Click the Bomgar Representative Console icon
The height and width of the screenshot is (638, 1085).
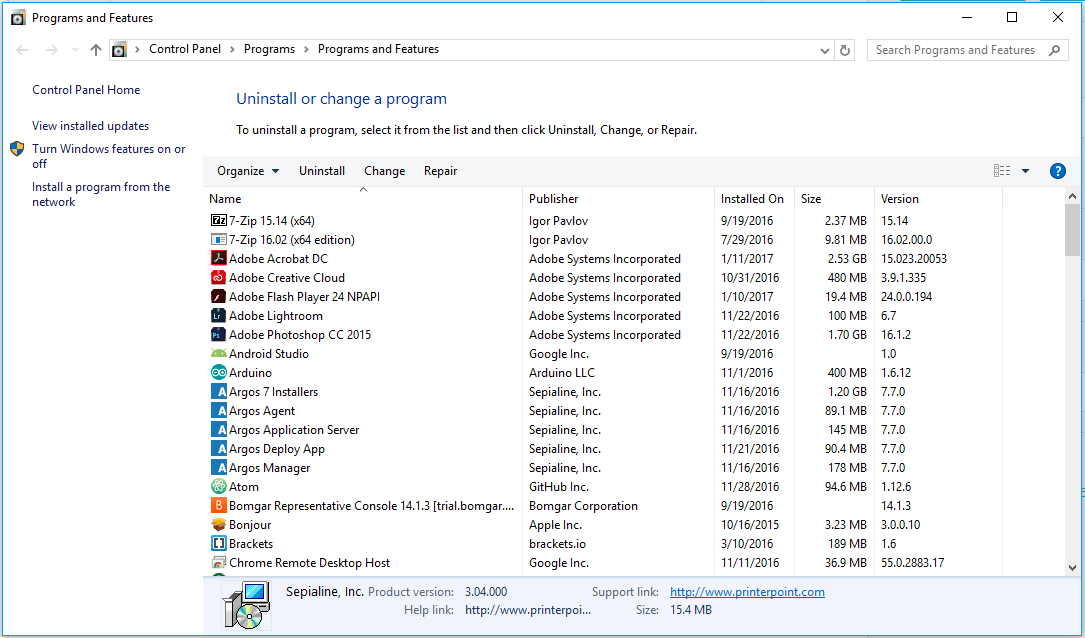point(218,506)
